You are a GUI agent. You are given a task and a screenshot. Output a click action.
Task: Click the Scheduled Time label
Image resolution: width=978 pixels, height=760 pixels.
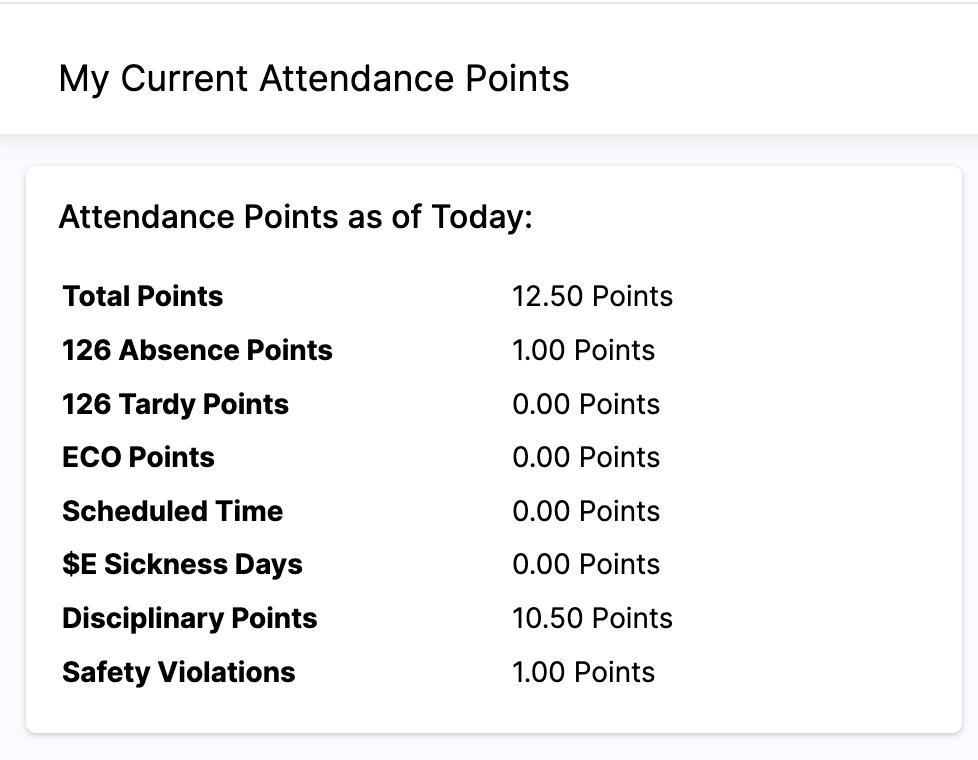(x=173, y=511)
